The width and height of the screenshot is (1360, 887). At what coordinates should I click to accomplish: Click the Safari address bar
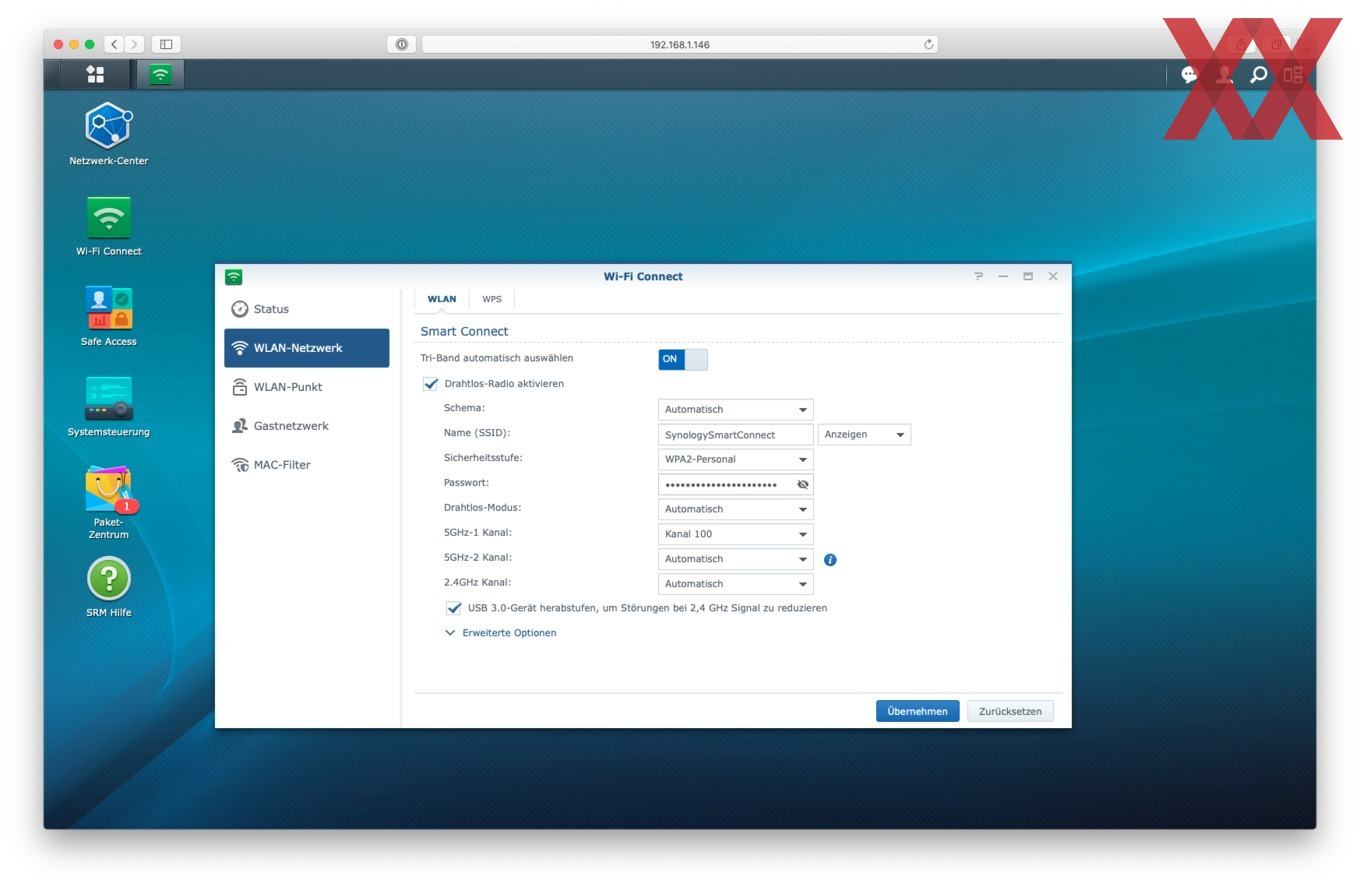point(679,44)
